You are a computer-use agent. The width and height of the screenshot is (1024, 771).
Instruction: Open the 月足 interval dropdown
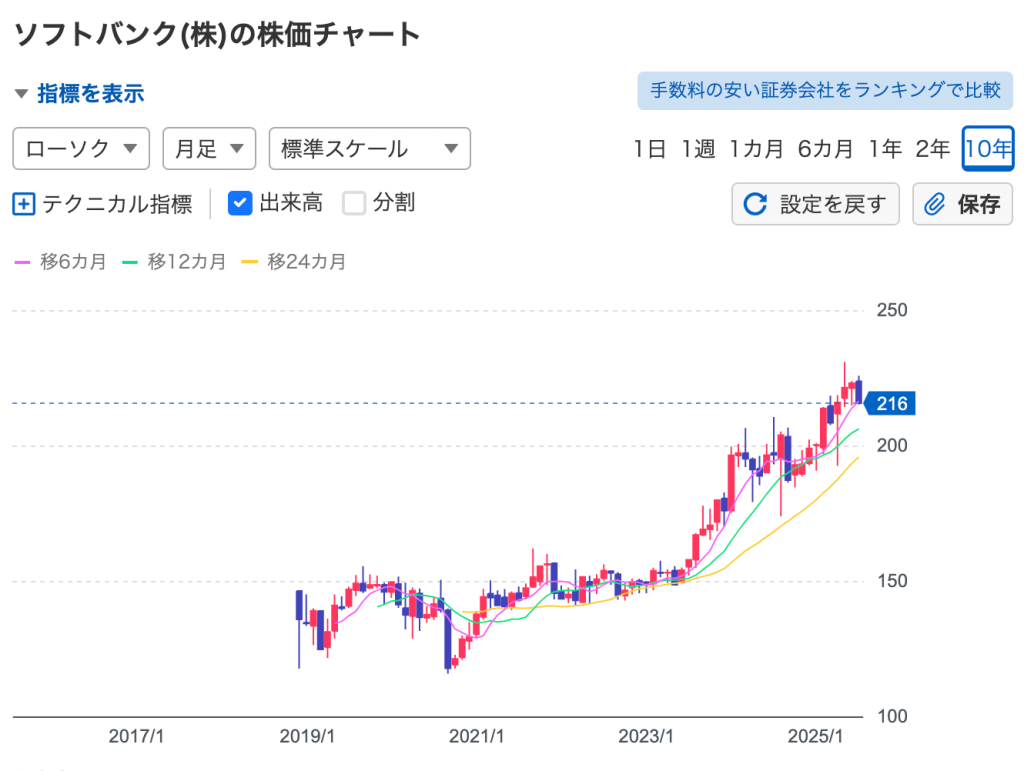[x=209, y=149]
